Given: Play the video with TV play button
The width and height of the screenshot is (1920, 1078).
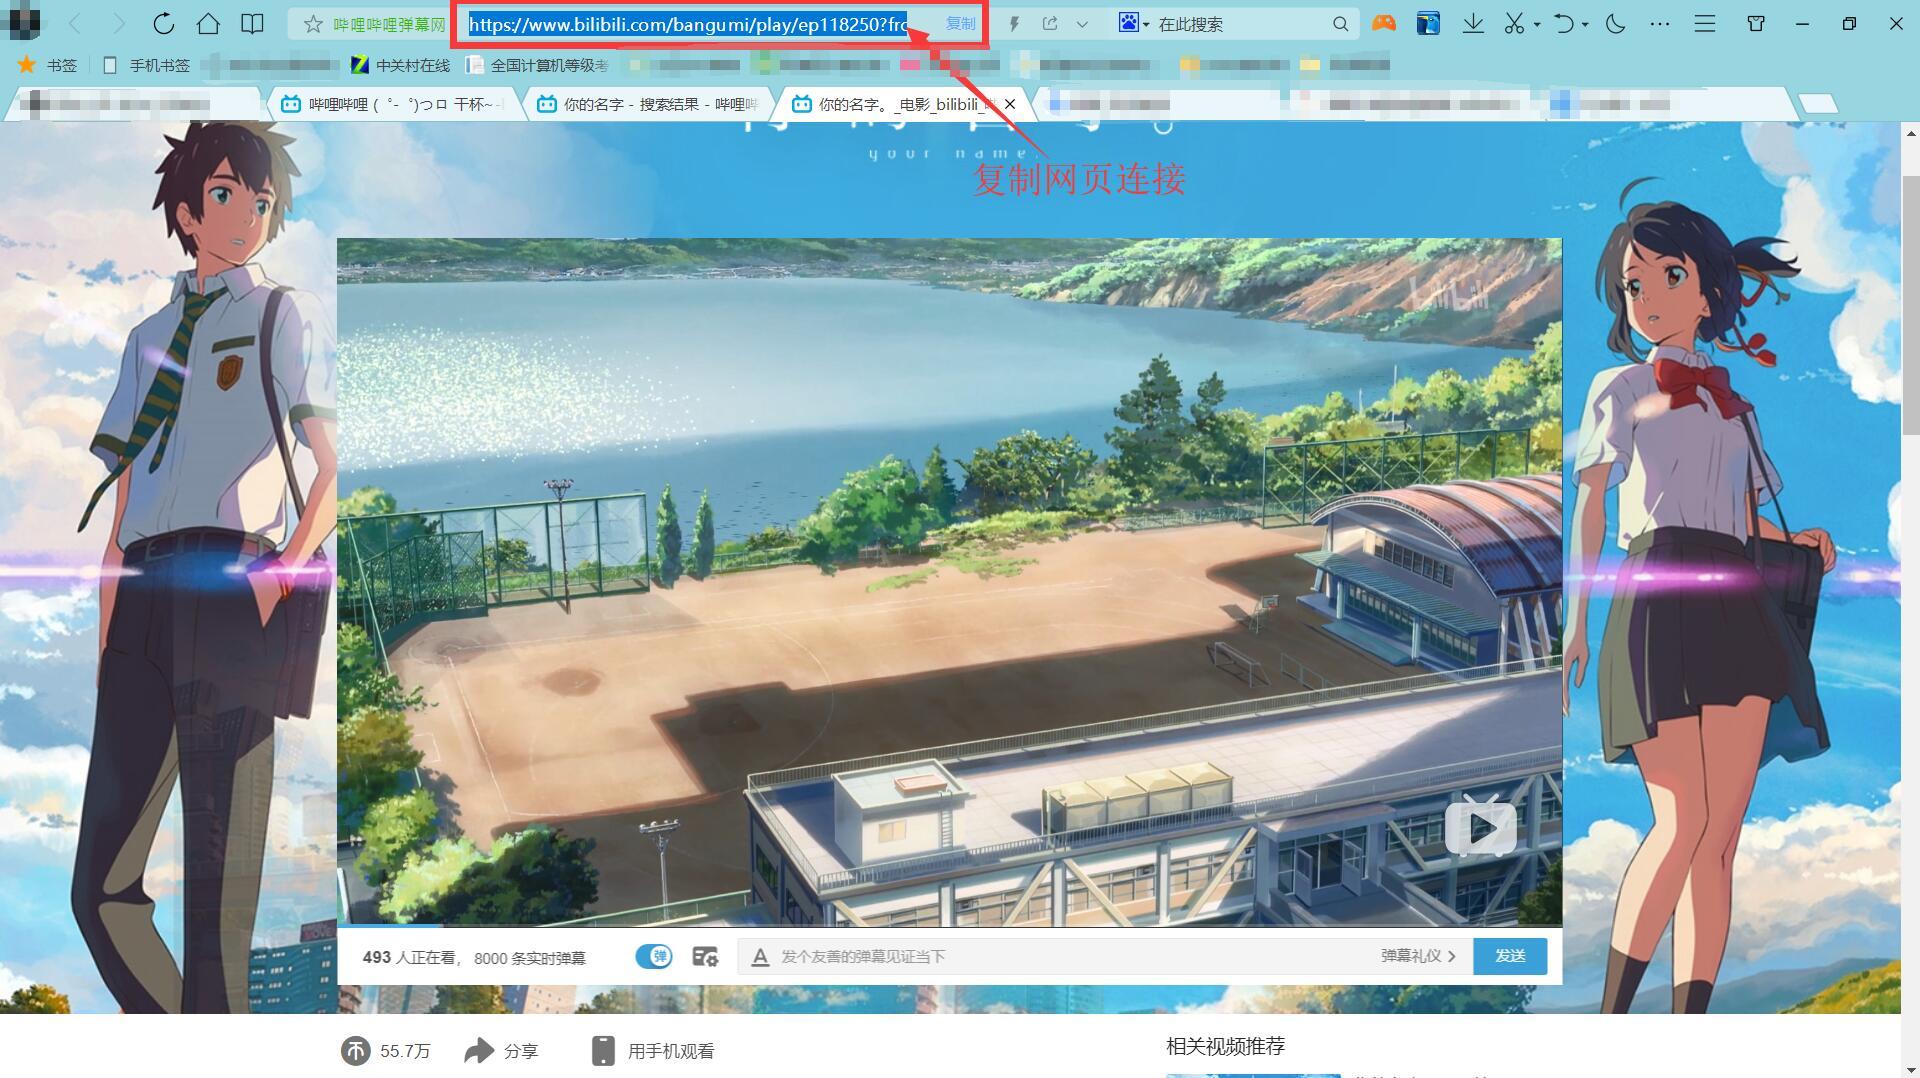Looking at the screenshot, I should (1481, 826).
